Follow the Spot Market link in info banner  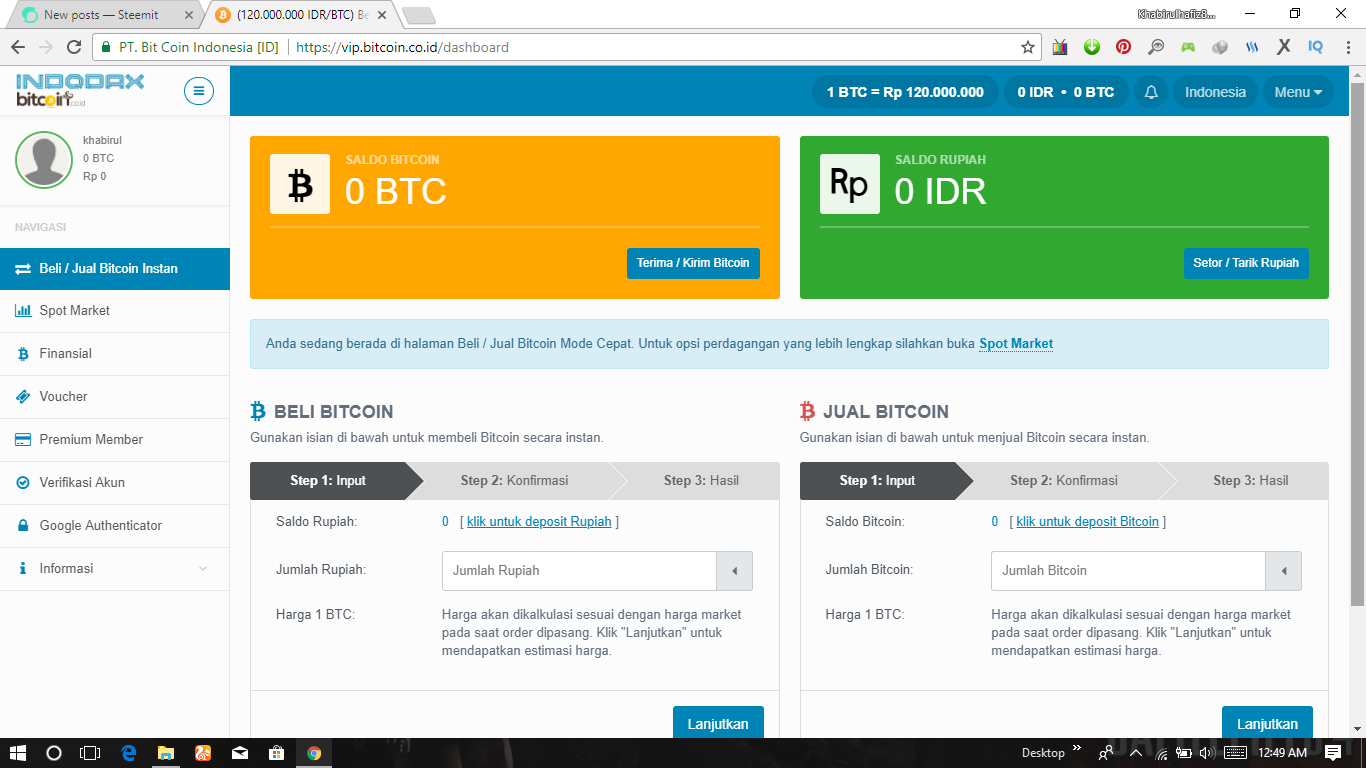[1016, 343]
